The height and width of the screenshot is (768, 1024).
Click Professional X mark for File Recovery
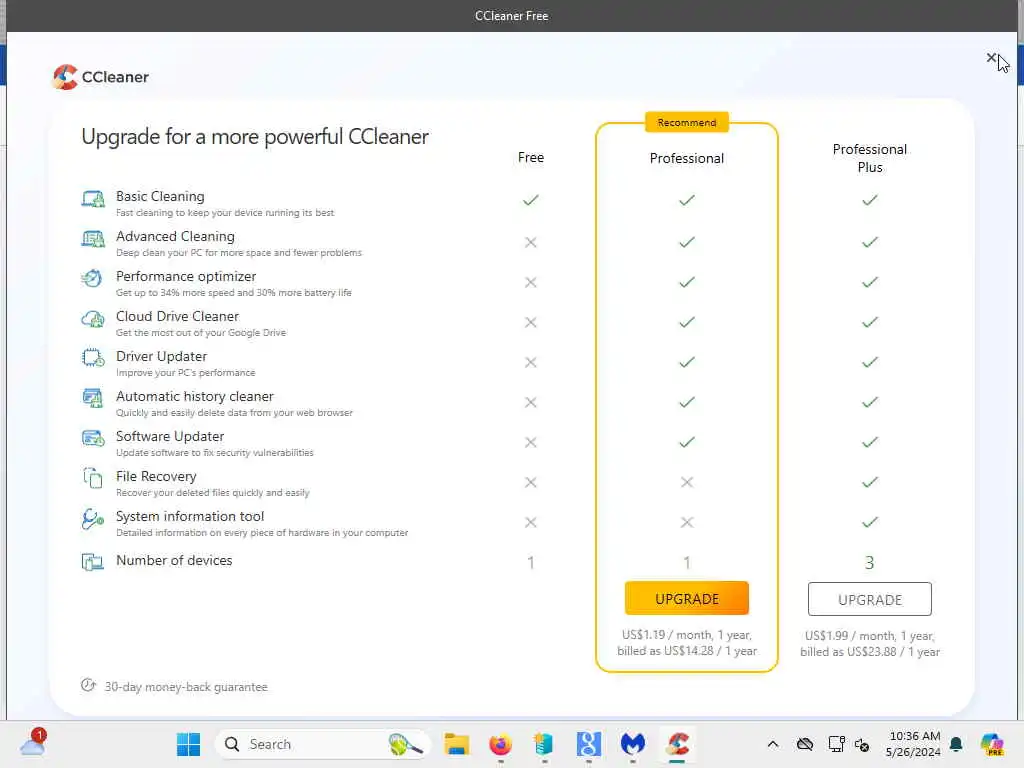coord(686,482)
